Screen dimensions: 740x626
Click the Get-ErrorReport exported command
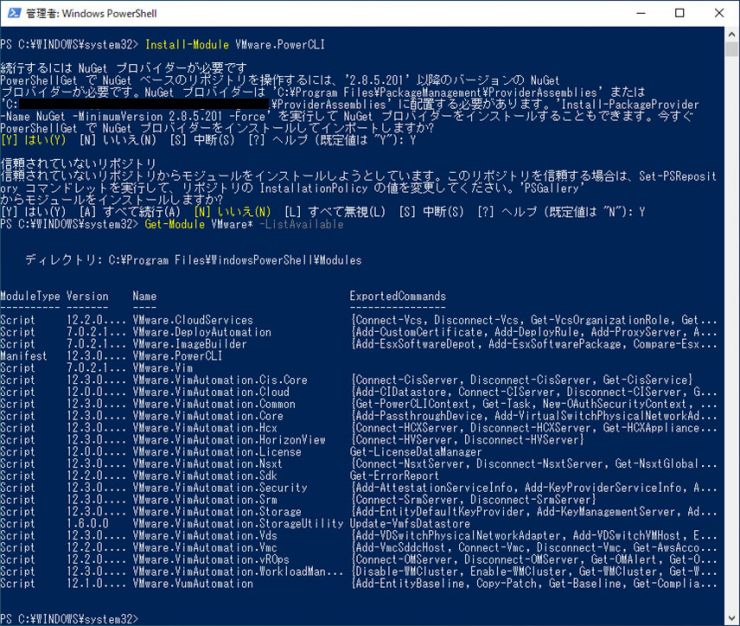tap(395, 476)
